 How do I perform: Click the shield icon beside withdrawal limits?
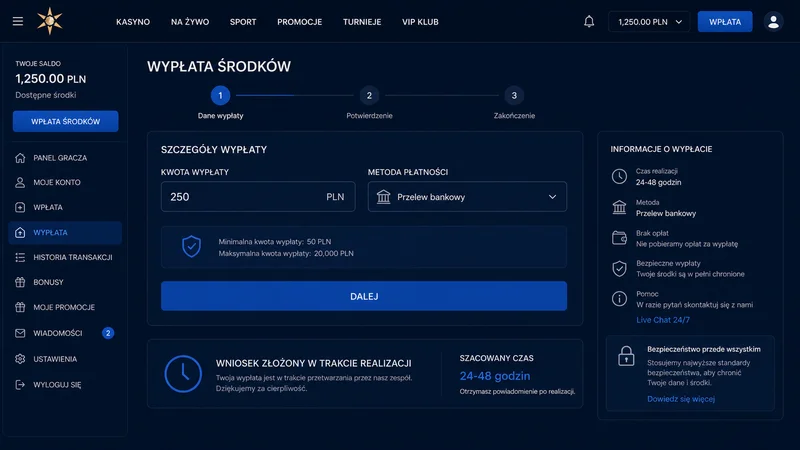pyautogui.click(x=191, y=246)
